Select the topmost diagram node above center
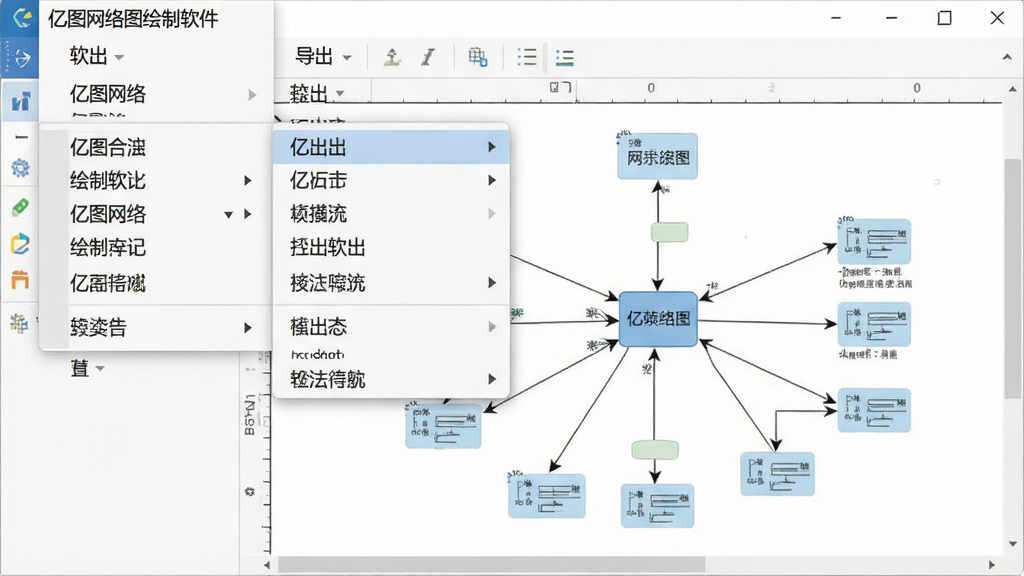The width and height of the screenshot is (1024, 576). coord(658,156)
